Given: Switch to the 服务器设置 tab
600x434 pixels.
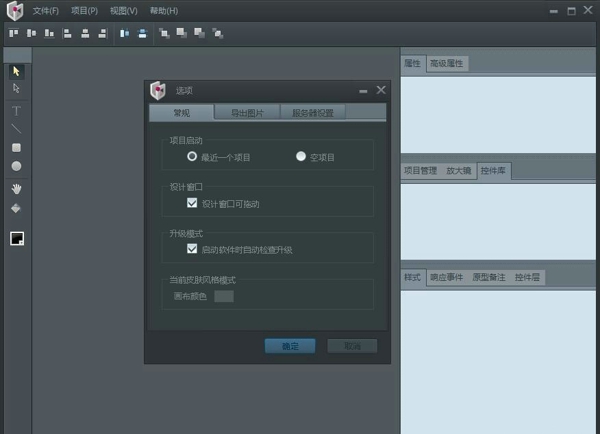Looking at the screenshot, I should pyautogui.click(x=312, y=113).
